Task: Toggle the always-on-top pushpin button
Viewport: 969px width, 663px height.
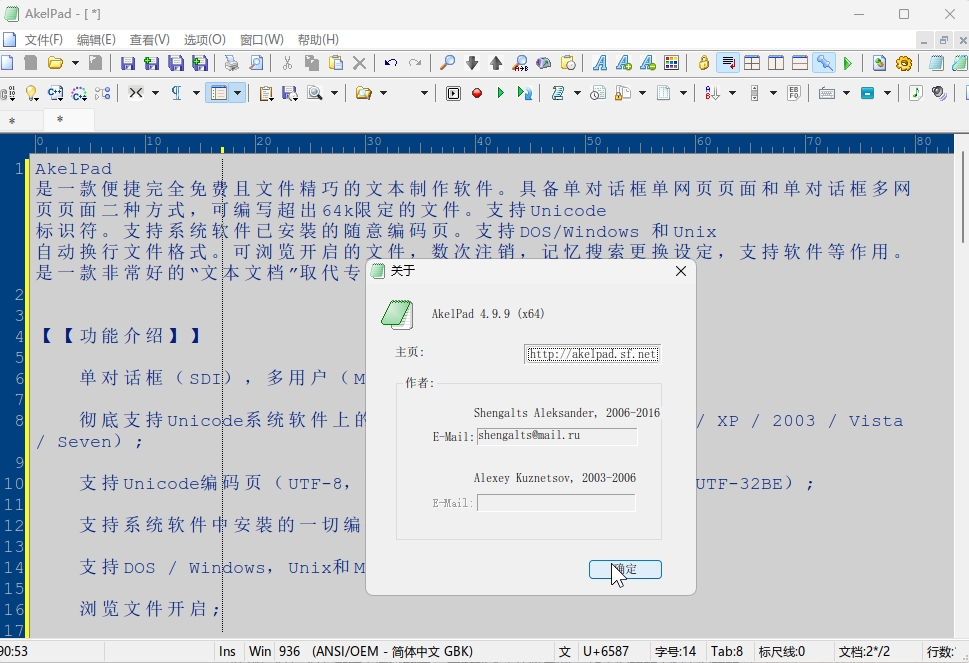Action: [824, 62]
